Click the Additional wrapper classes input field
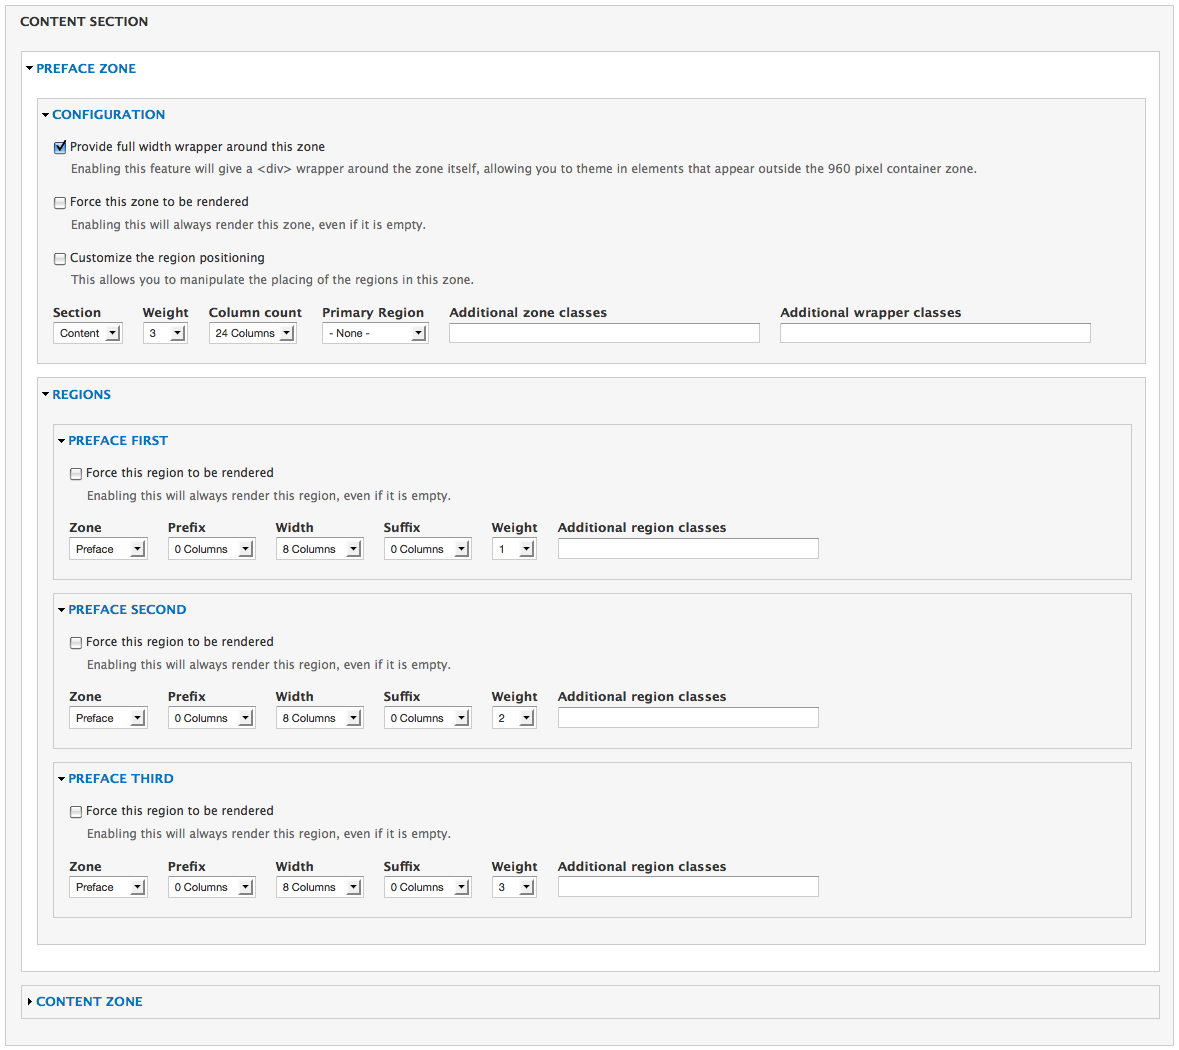This screenshot has width=1179, height=1050. point(934,332)
